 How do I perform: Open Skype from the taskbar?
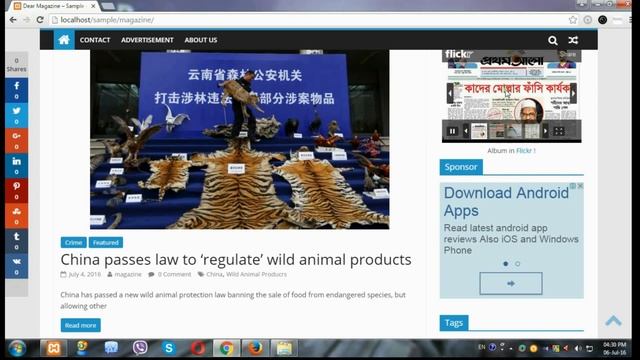(x=169, y=348)
